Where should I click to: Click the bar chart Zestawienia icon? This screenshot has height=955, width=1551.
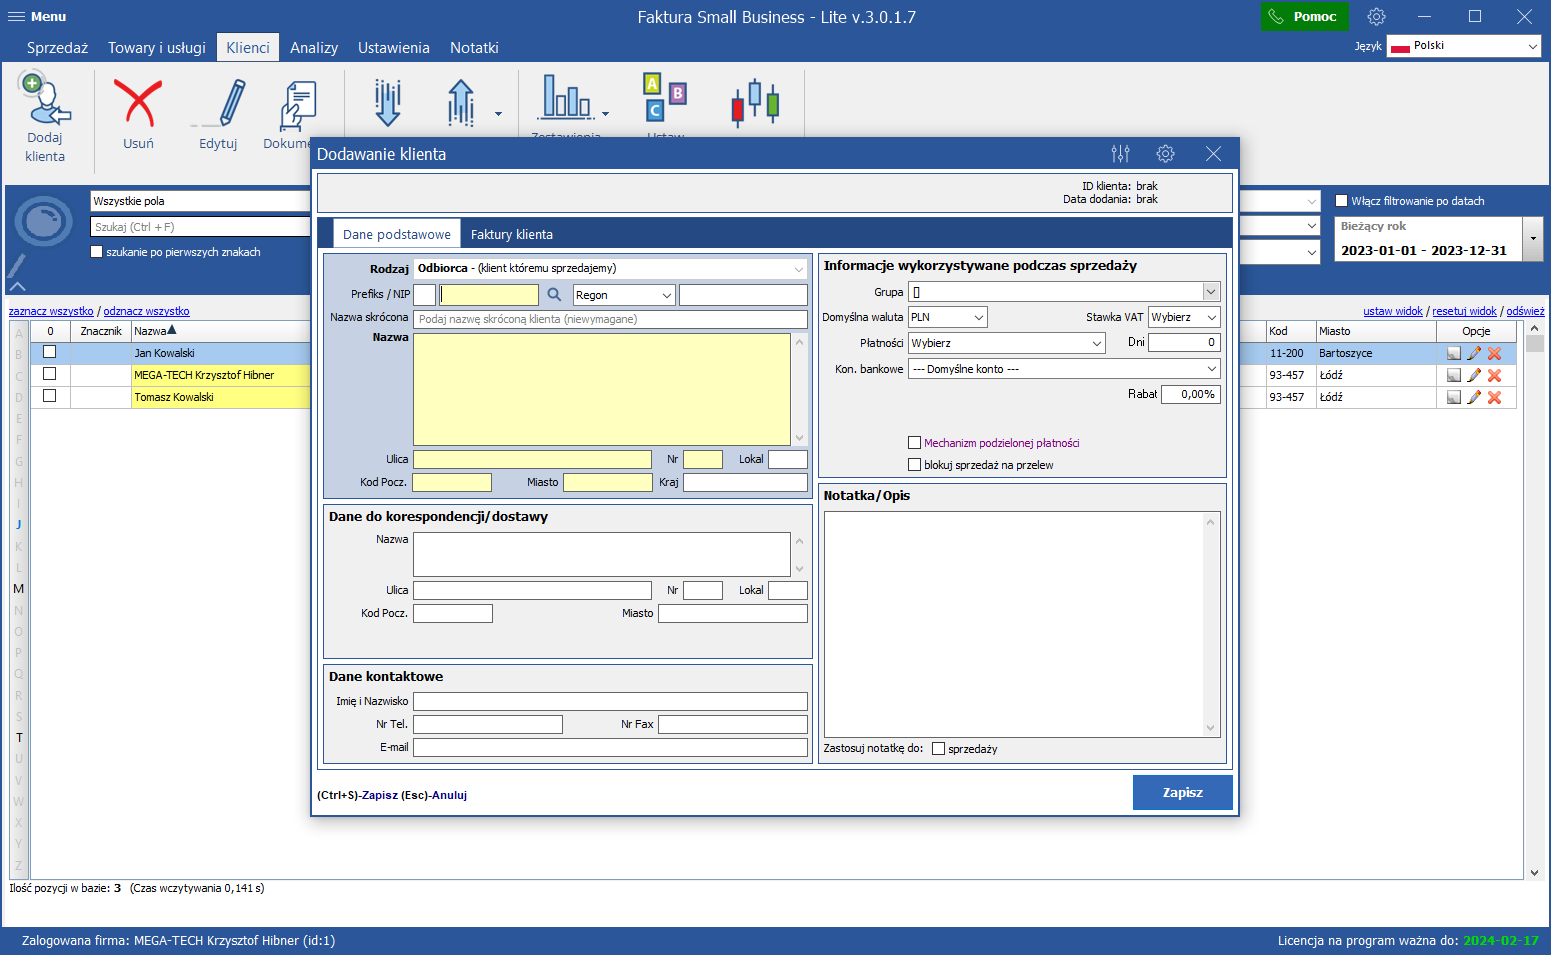(x=566, y=100)
